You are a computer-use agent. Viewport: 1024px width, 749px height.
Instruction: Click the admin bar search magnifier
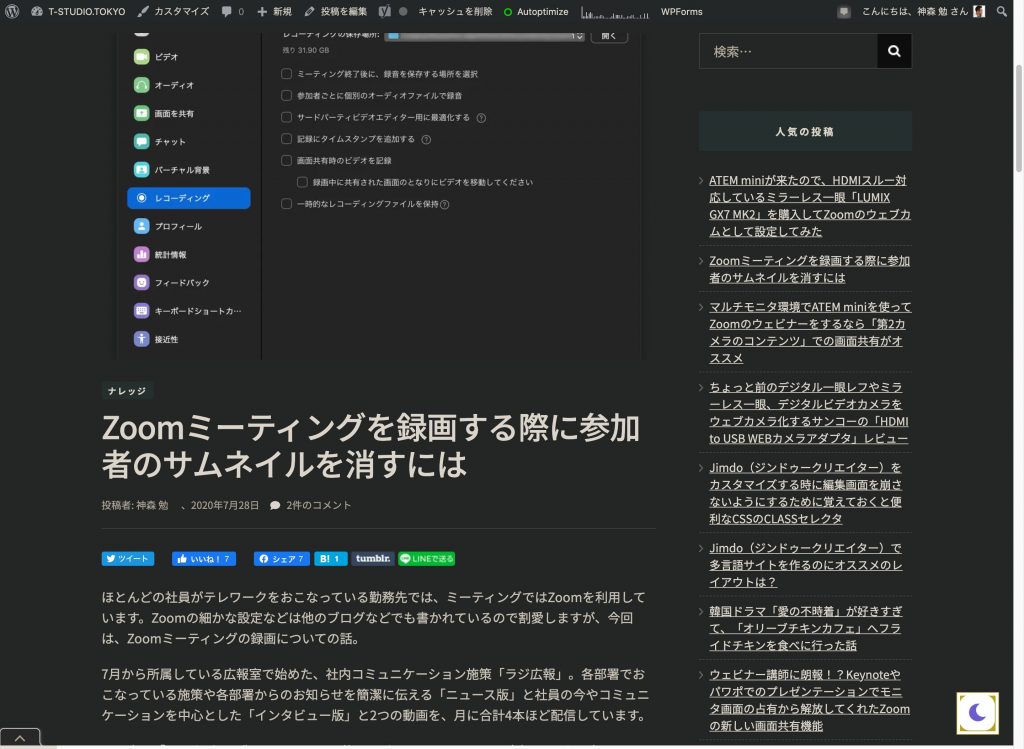1002,11
